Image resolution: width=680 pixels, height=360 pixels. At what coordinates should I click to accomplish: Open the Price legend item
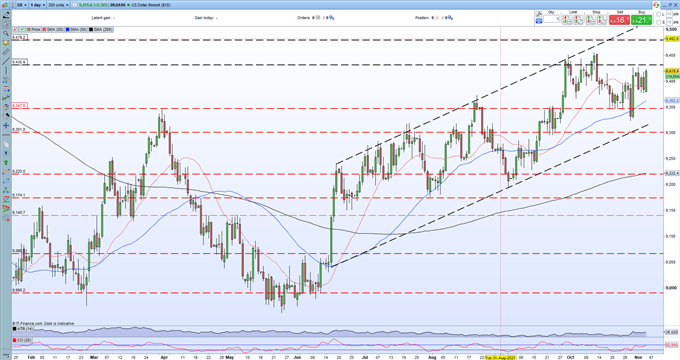tap(33, 29)
